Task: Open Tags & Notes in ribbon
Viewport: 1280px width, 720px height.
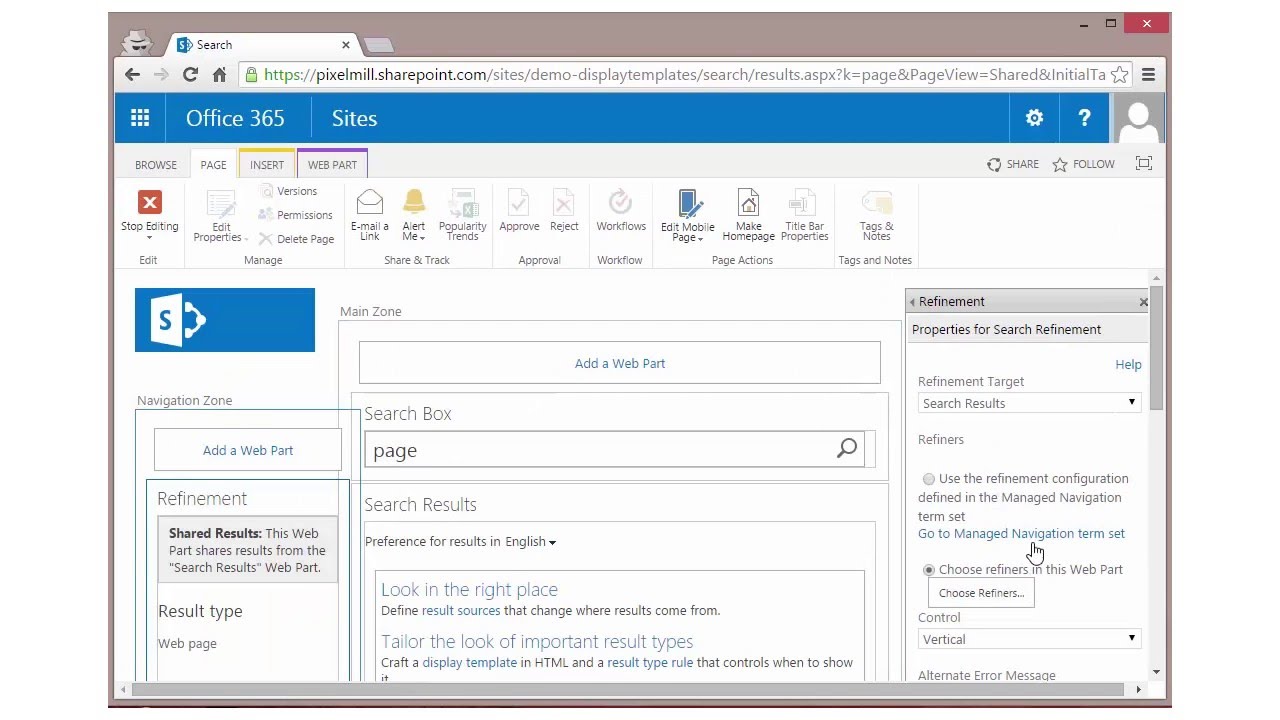Action: click(876, 215)
